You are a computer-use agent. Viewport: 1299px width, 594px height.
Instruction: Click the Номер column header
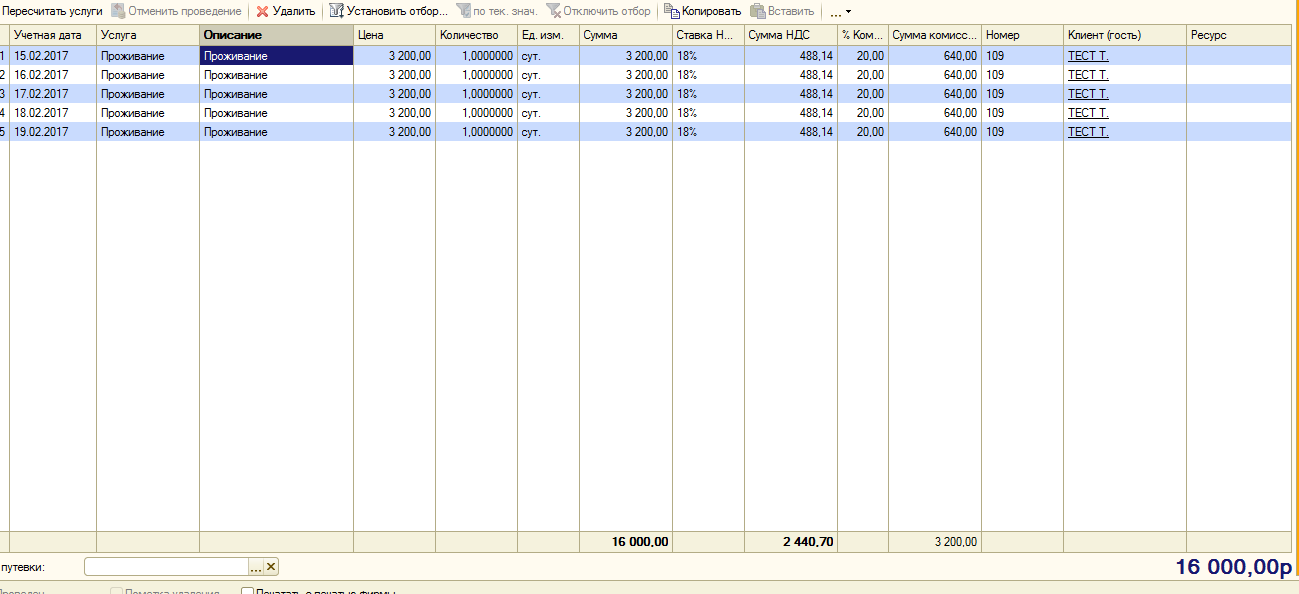coord(1022,35)
